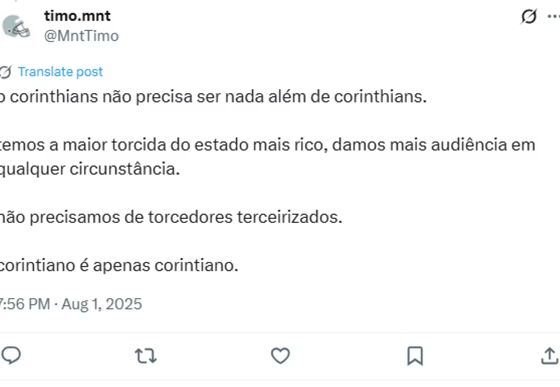Image resolution: width=560 pixels, height=387 pixels.
Task: Click the line corintiano é apenas corintiano
Action: click(x=119, y=265)
